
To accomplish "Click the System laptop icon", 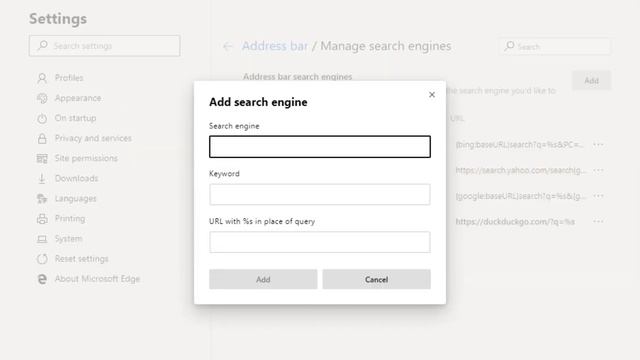I will [42, 239].
